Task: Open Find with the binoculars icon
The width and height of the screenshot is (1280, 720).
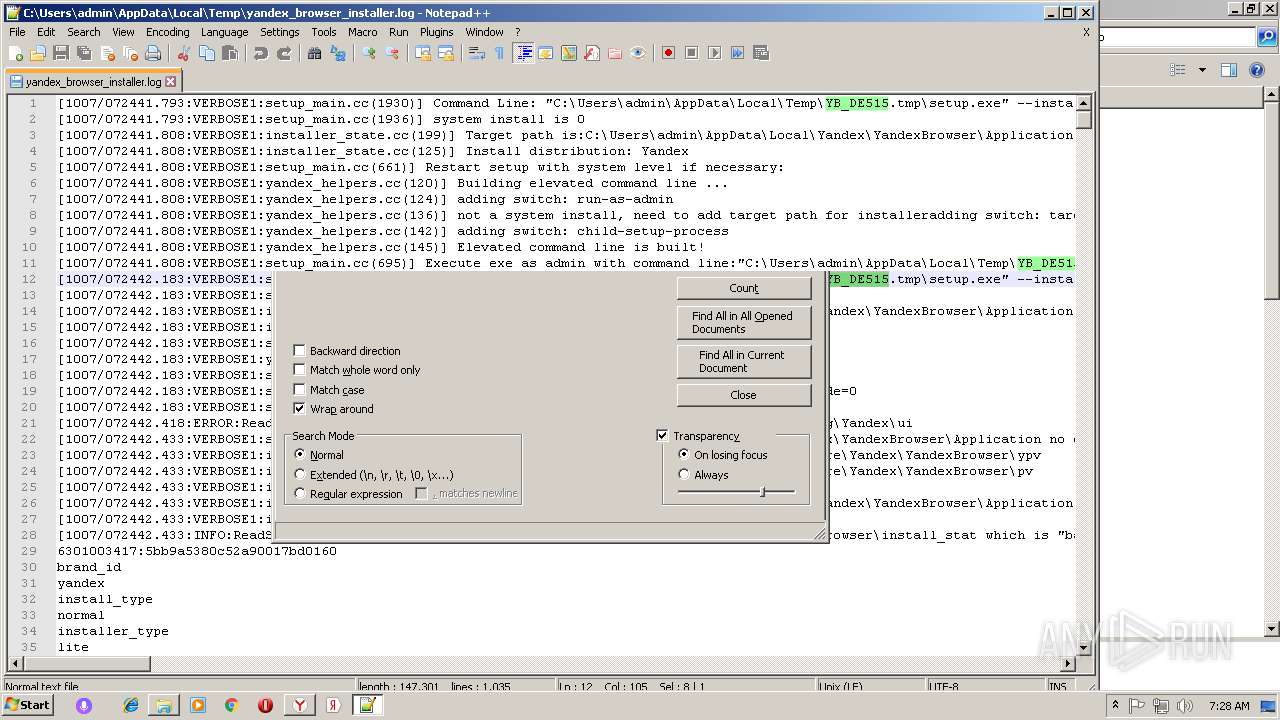Action: [314, 53]
